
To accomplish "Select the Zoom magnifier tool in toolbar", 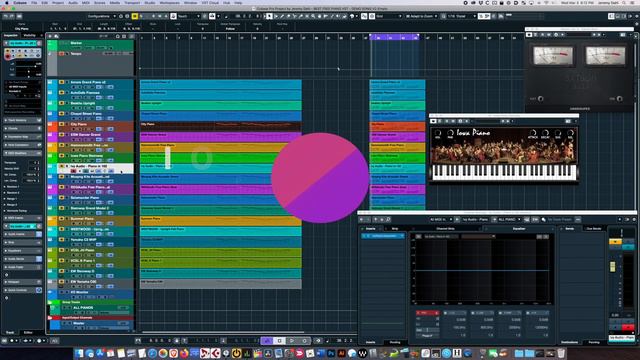I will 313,16.
